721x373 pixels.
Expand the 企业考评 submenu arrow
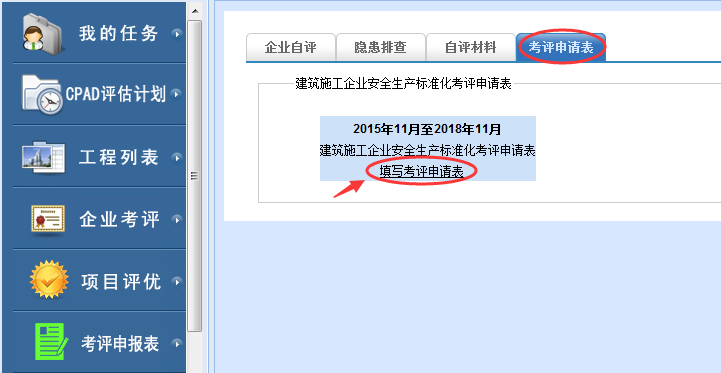[x=177, y=220]
